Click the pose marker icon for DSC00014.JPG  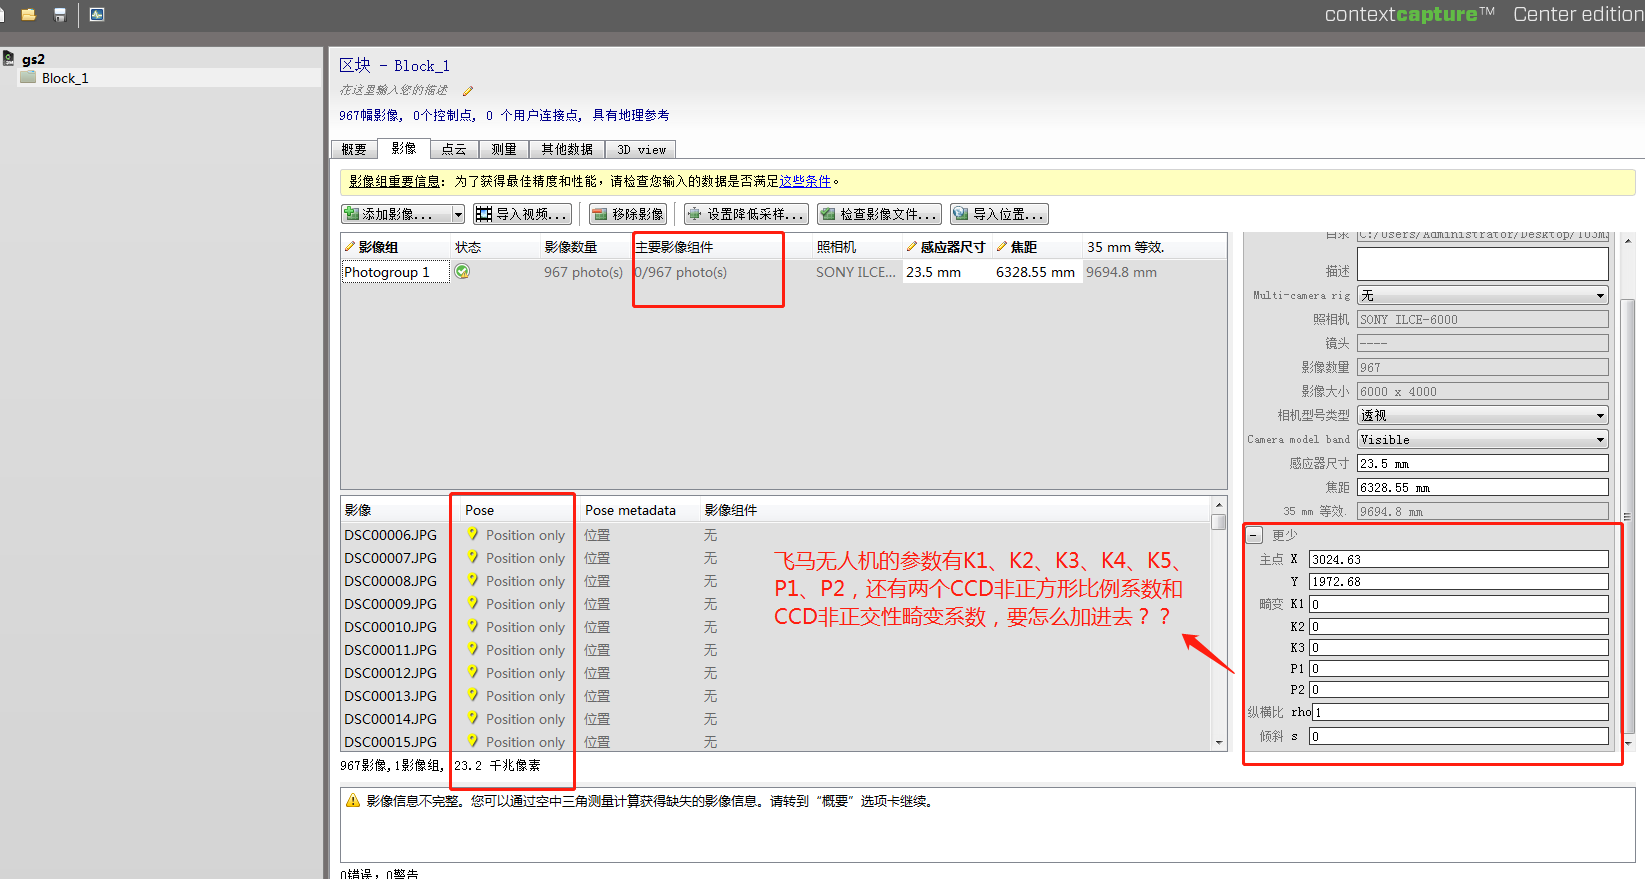click(473, 718)
